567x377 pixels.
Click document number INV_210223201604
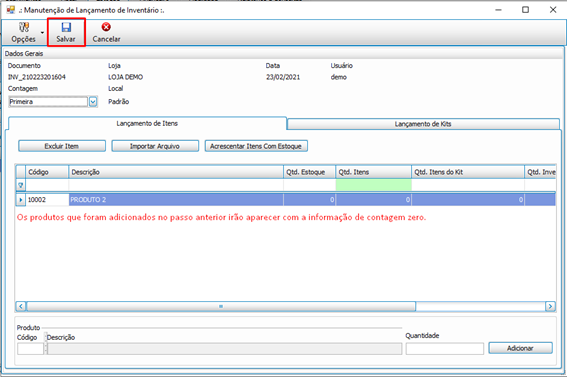pyautogui.click(x=37, y=77)
